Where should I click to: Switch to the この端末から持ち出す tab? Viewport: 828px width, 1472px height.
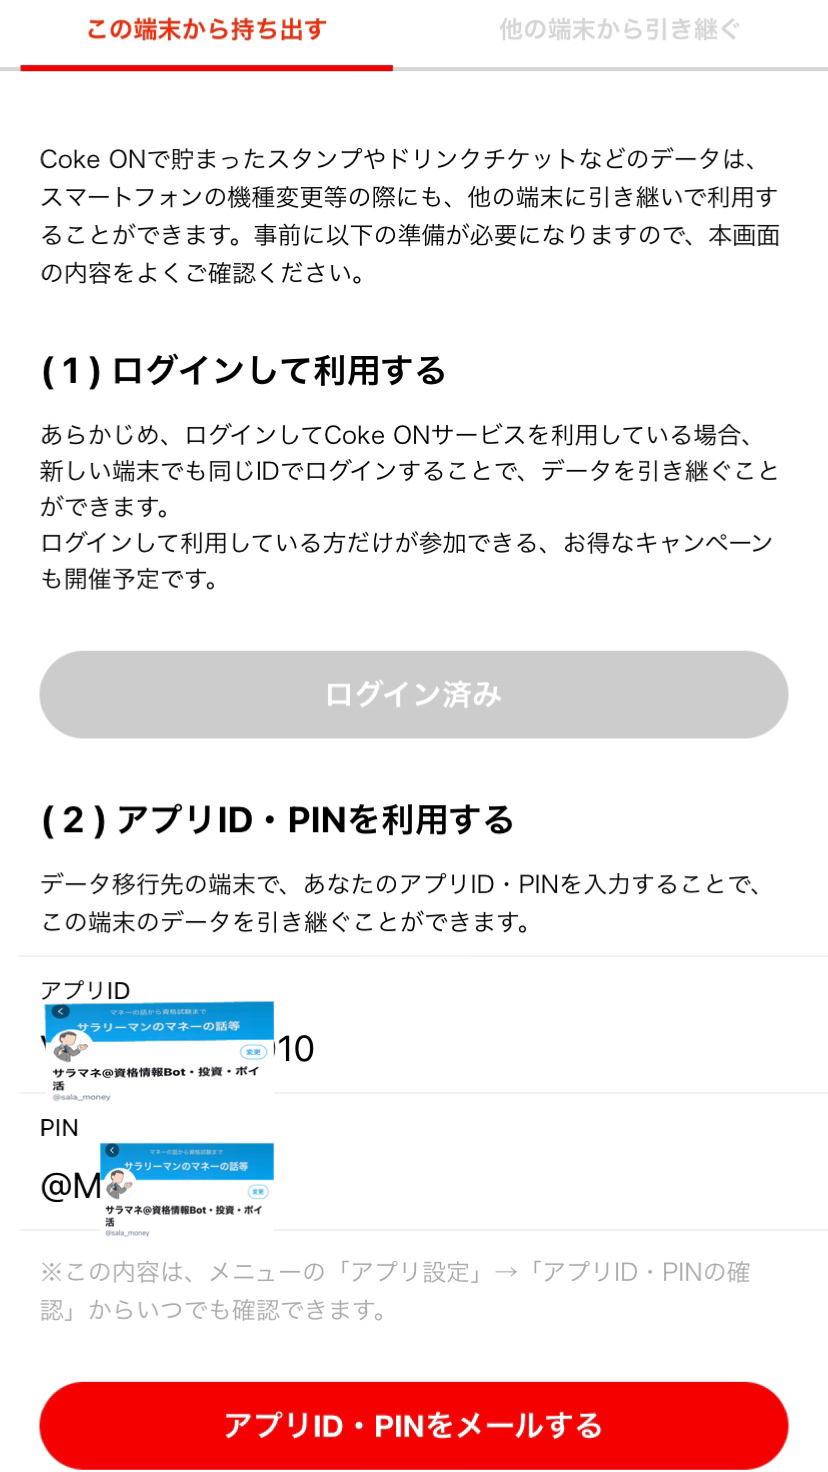(206, 30)
